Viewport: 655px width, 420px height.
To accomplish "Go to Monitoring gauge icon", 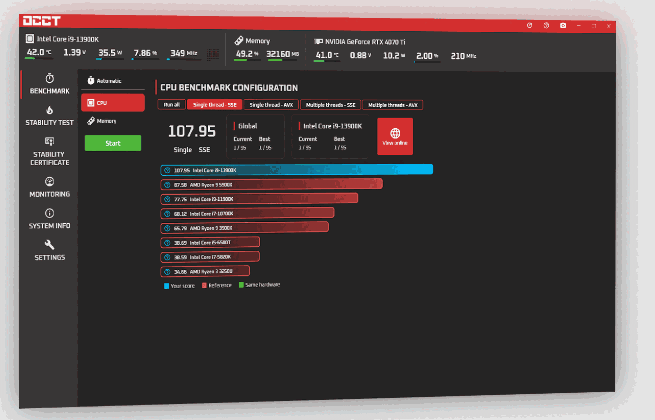I will (49, 181).
